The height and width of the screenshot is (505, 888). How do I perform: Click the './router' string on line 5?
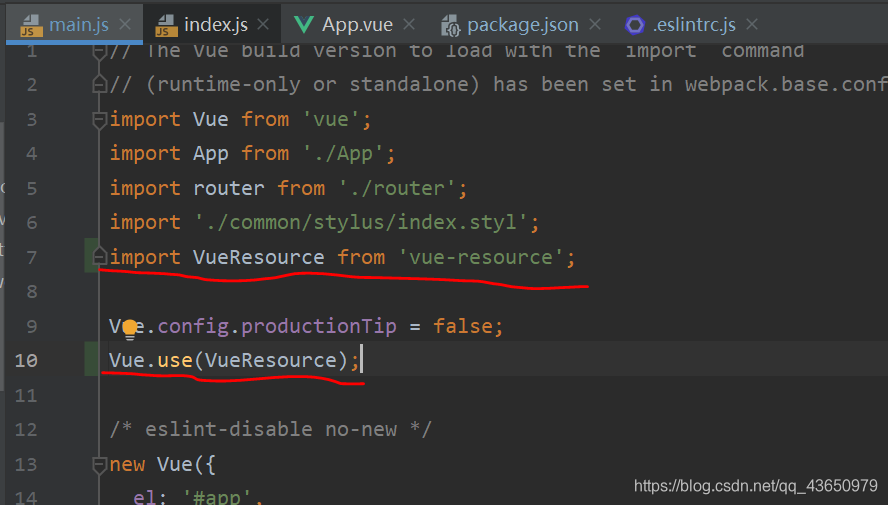(x=398, y=189)
